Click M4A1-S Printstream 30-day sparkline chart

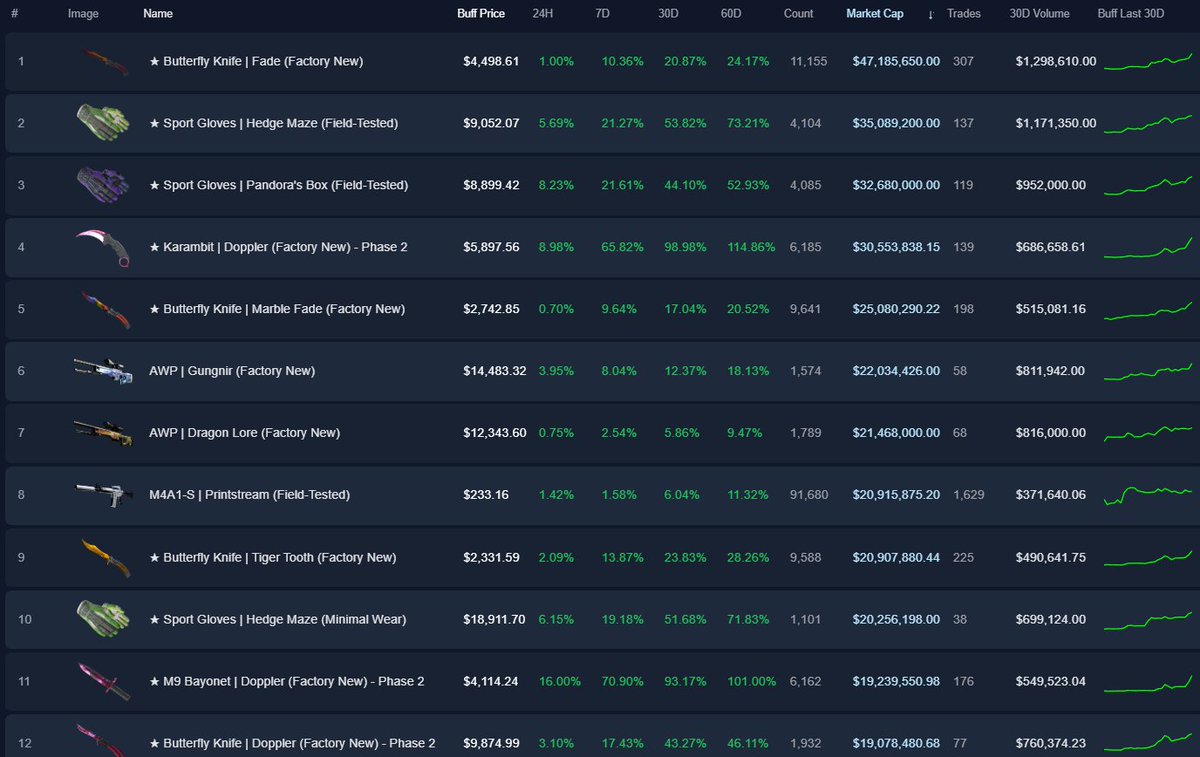(x=1148, y=495)
